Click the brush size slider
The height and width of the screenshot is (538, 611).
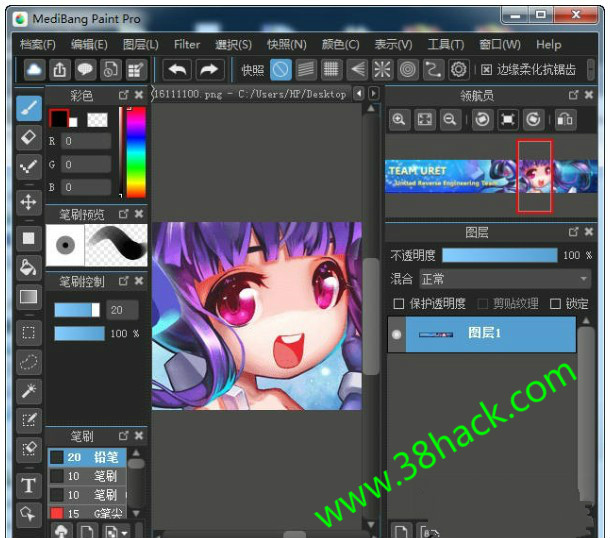[77, 310]
